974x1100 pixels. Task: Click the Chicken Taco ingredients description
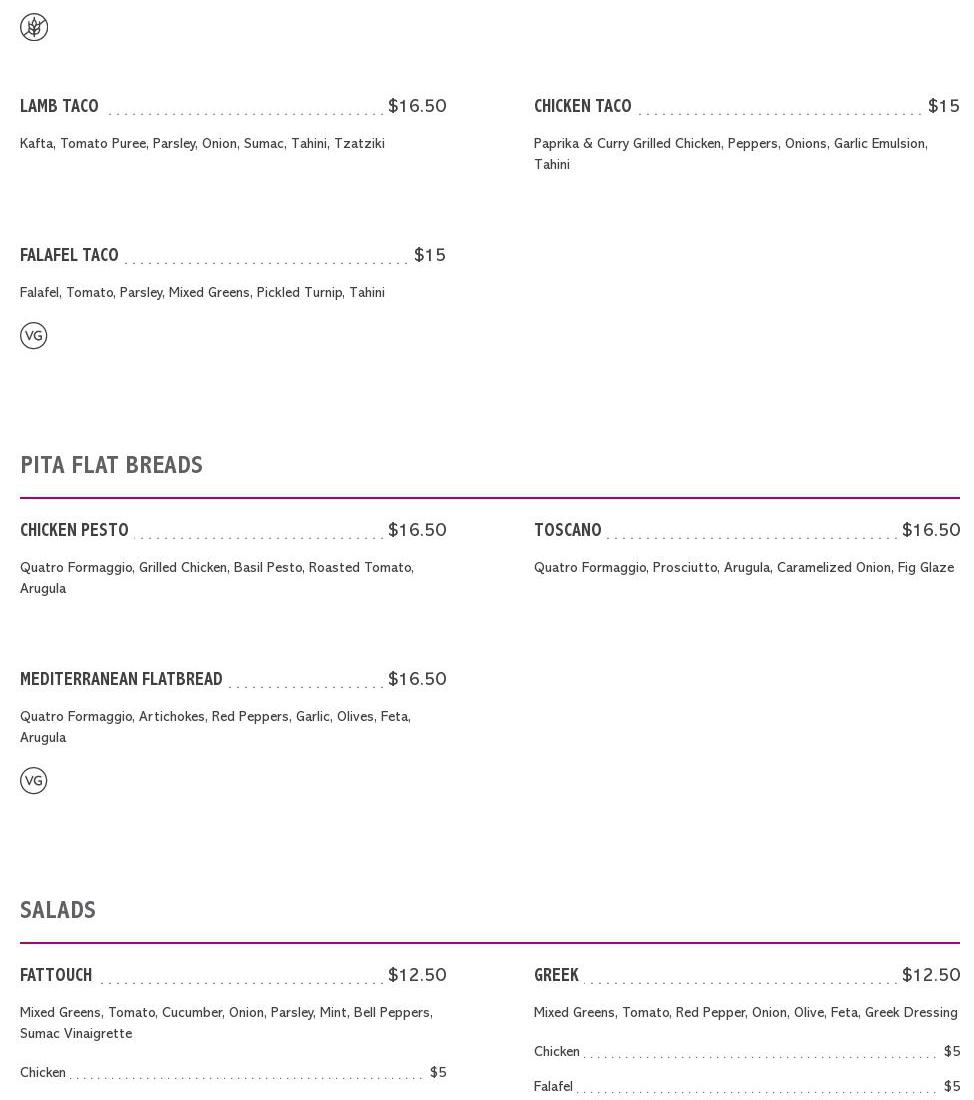click(730, 154)
